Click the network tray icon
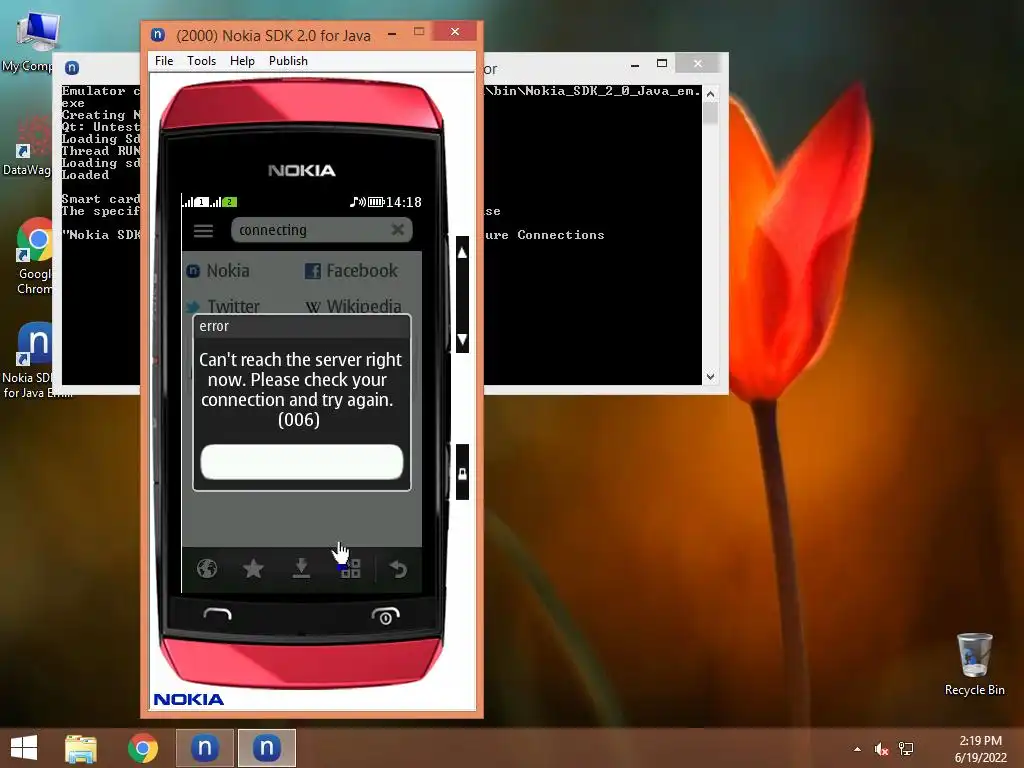This screenshot has width=1024, height=768. click(x=906, y=749)
